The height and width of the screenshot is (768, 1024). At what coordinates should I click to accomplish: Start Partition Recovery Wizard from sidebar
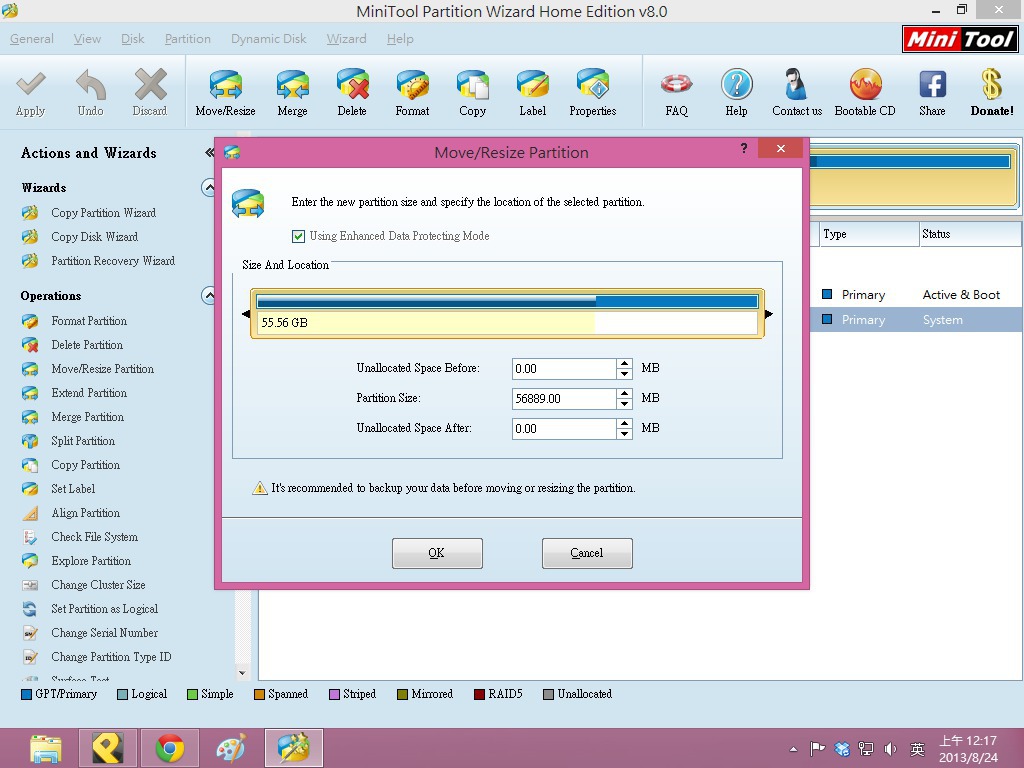coord(113,261)
